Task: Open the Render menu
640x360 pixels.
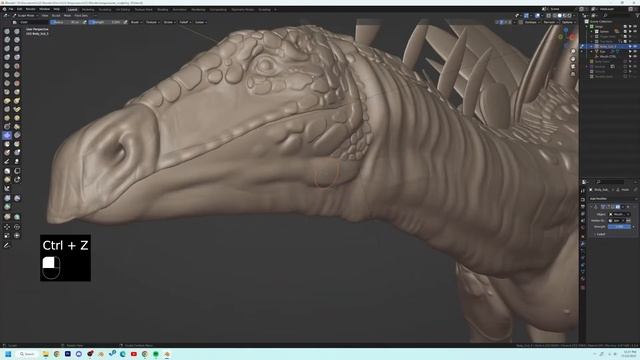Action: point(30,9)
